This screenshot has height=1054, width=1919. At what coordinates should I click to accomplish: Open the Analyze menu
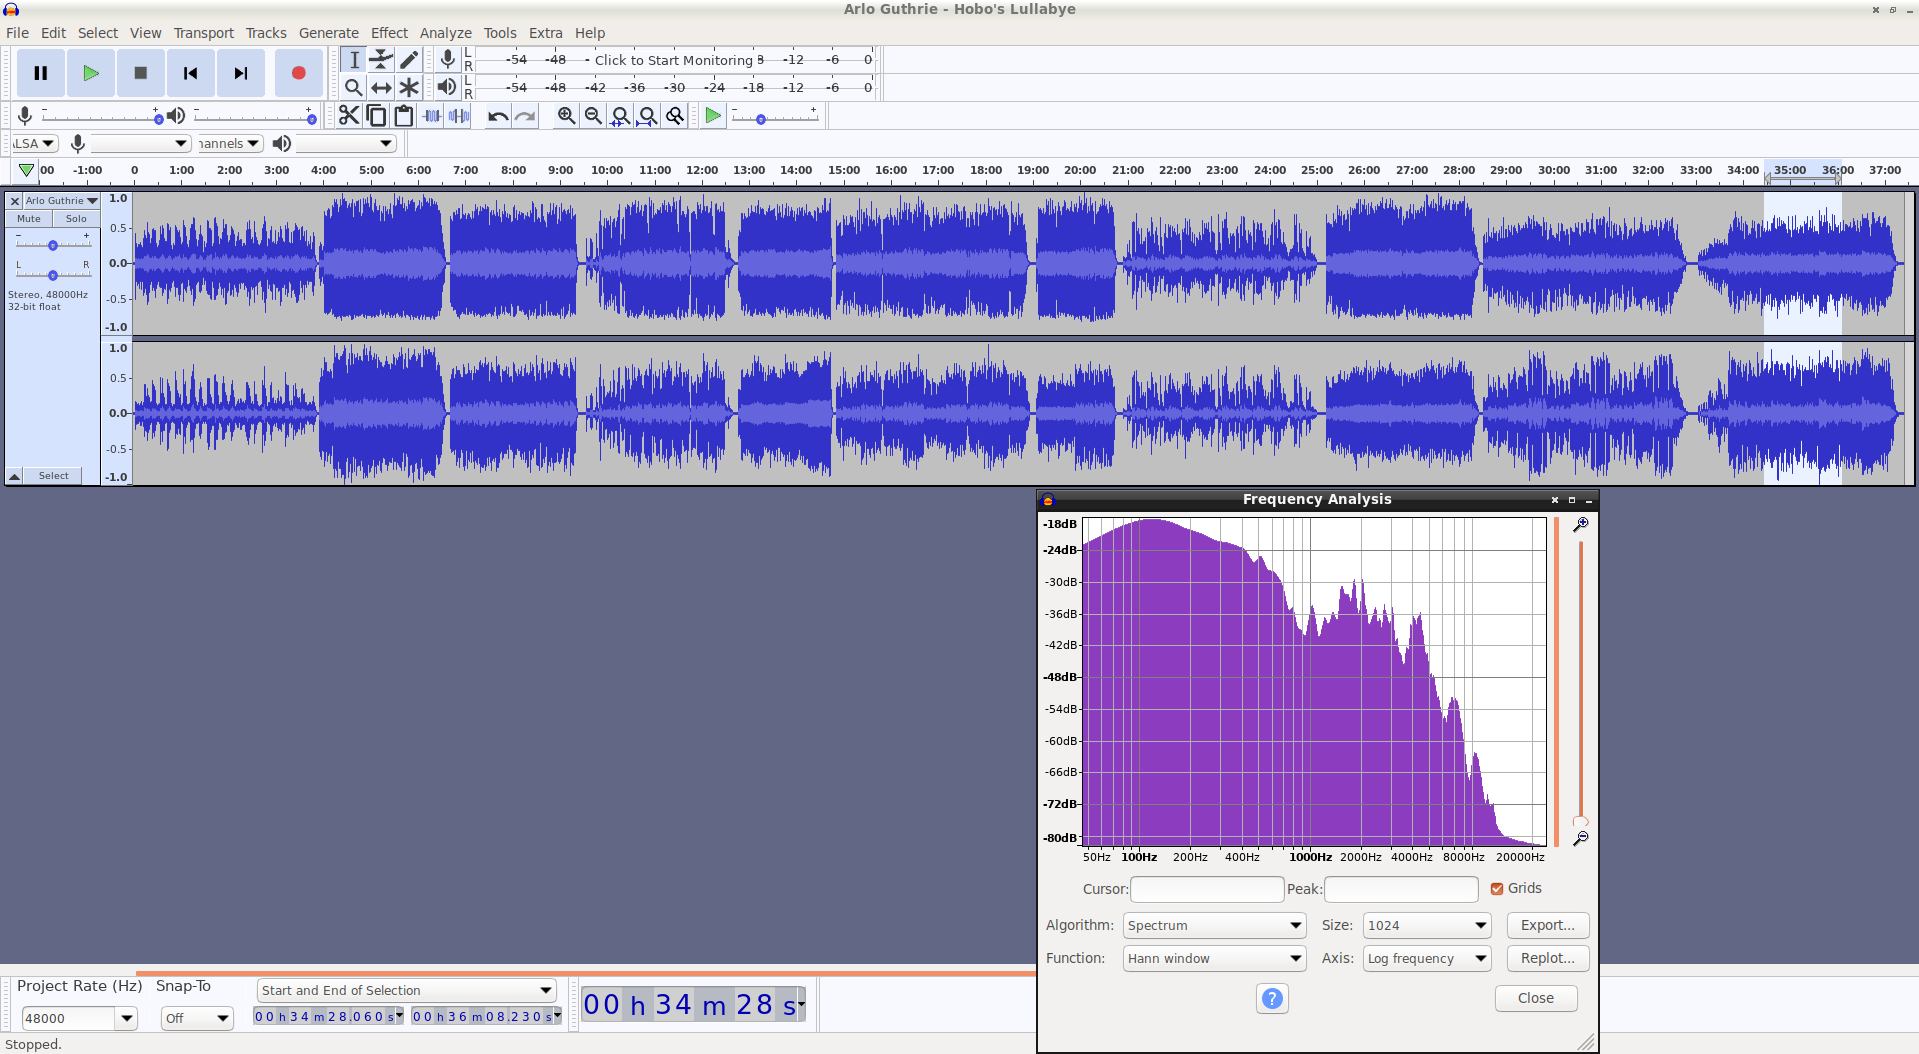[445, 33]
